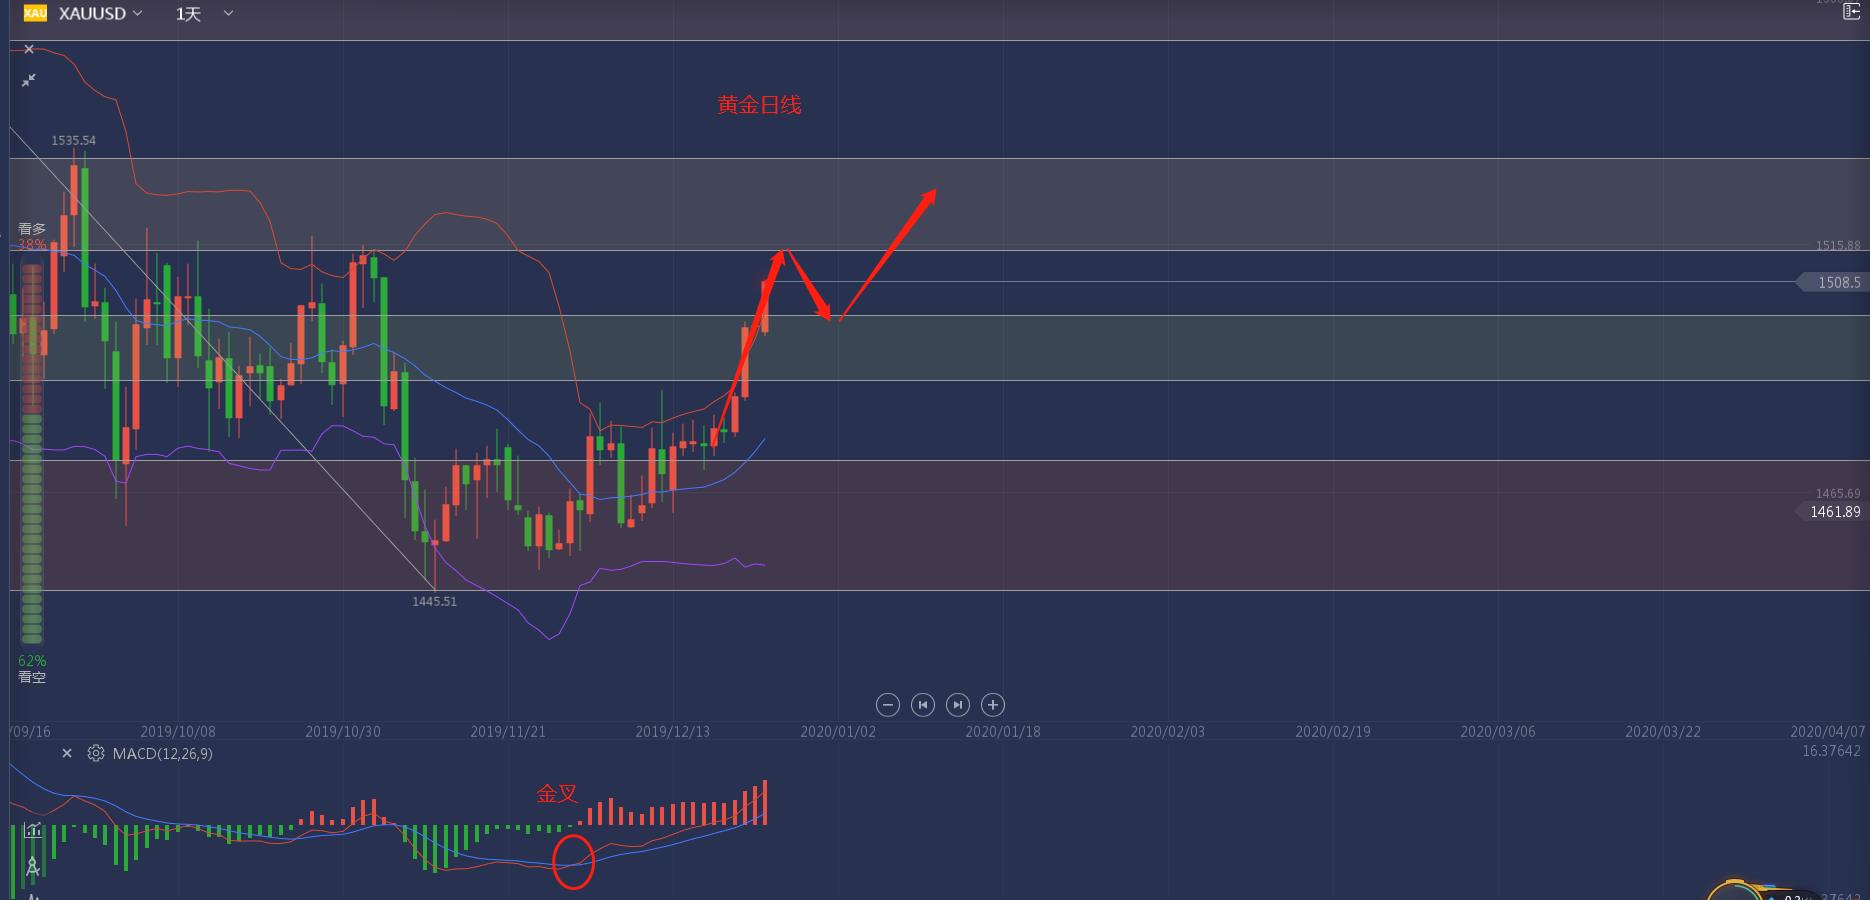This screenshot has height=900, width=1870.
Task: Select the compass drawing tool
Action: click(33, 866)
